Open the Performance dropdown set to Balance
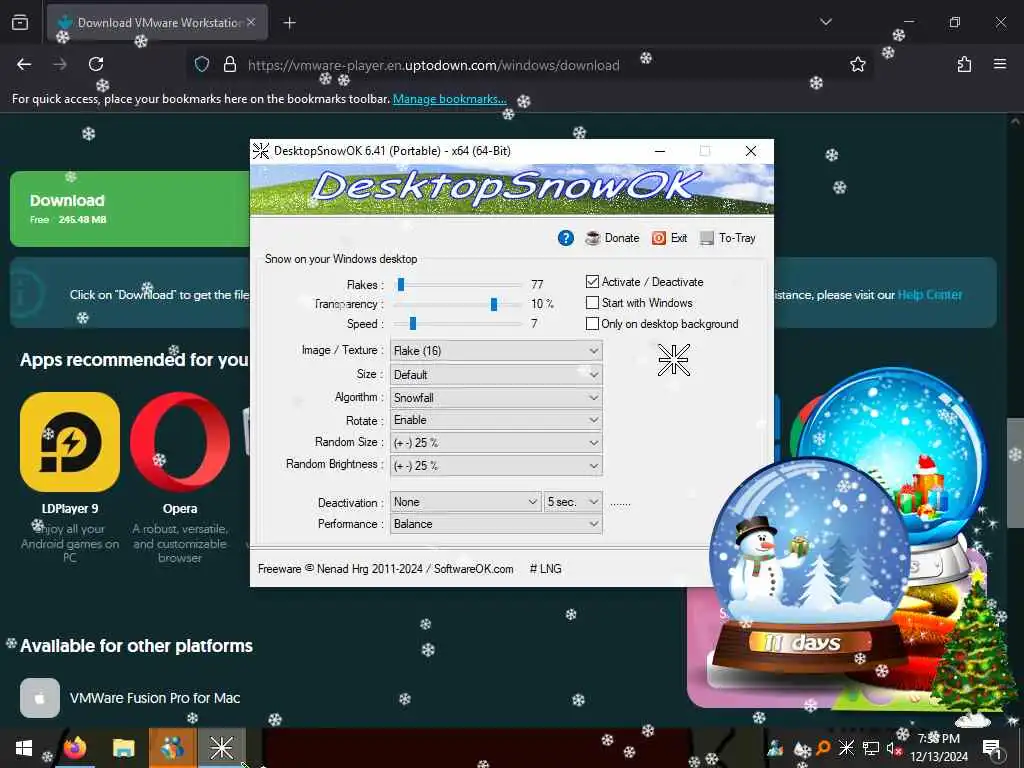The image size is (1024, 768). point(496,524)
